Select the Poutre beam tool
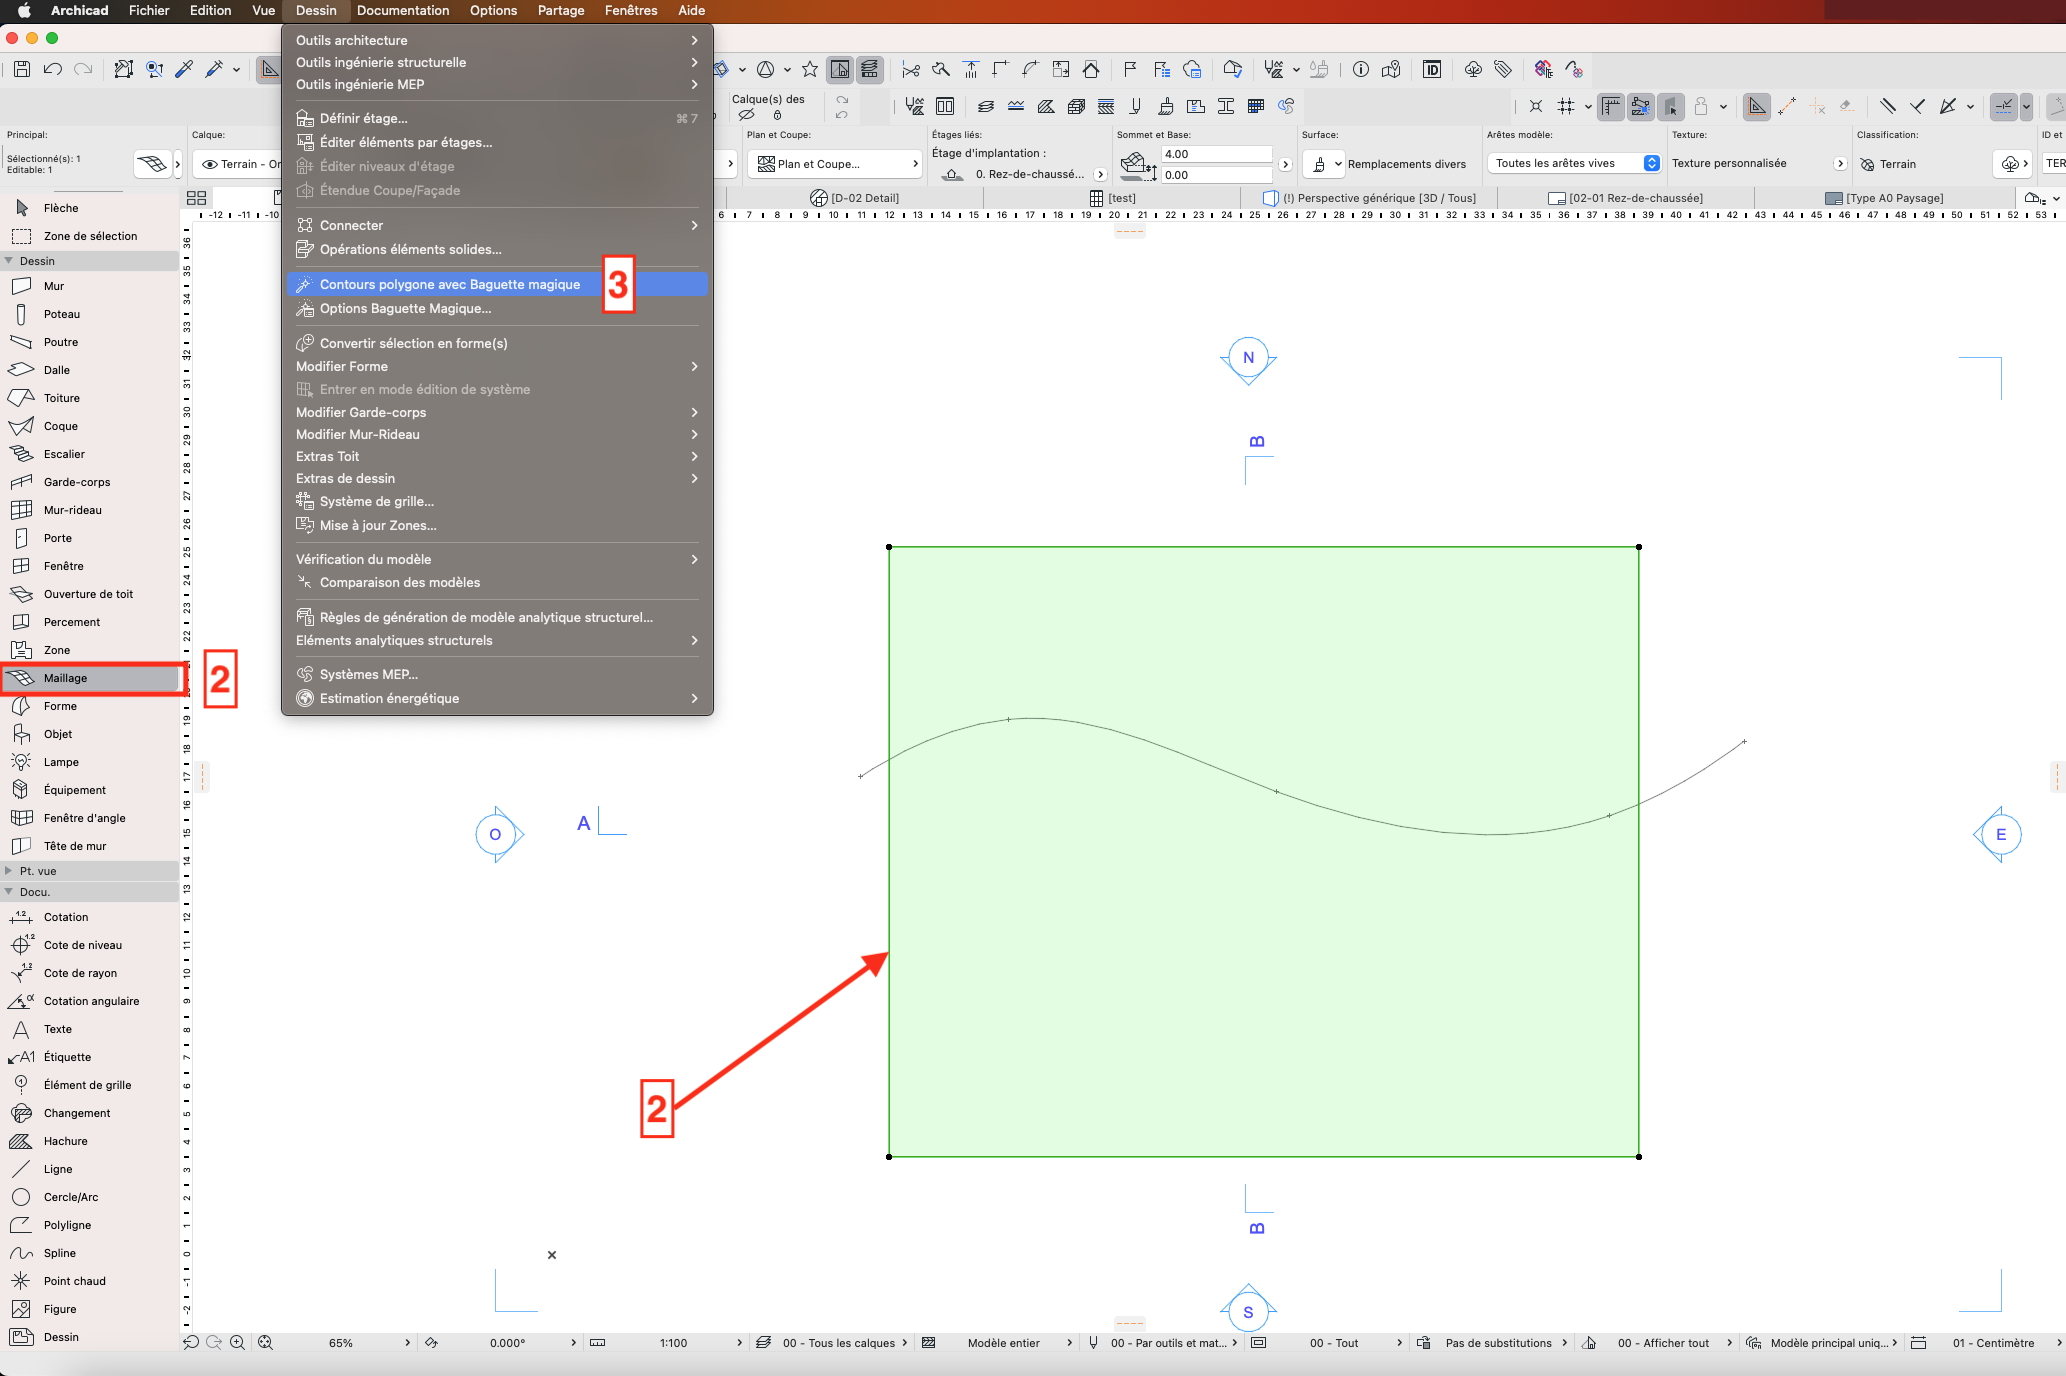Image resolution: width=2066 pixels, height=1376 pixels. click(x=90, y=342)
